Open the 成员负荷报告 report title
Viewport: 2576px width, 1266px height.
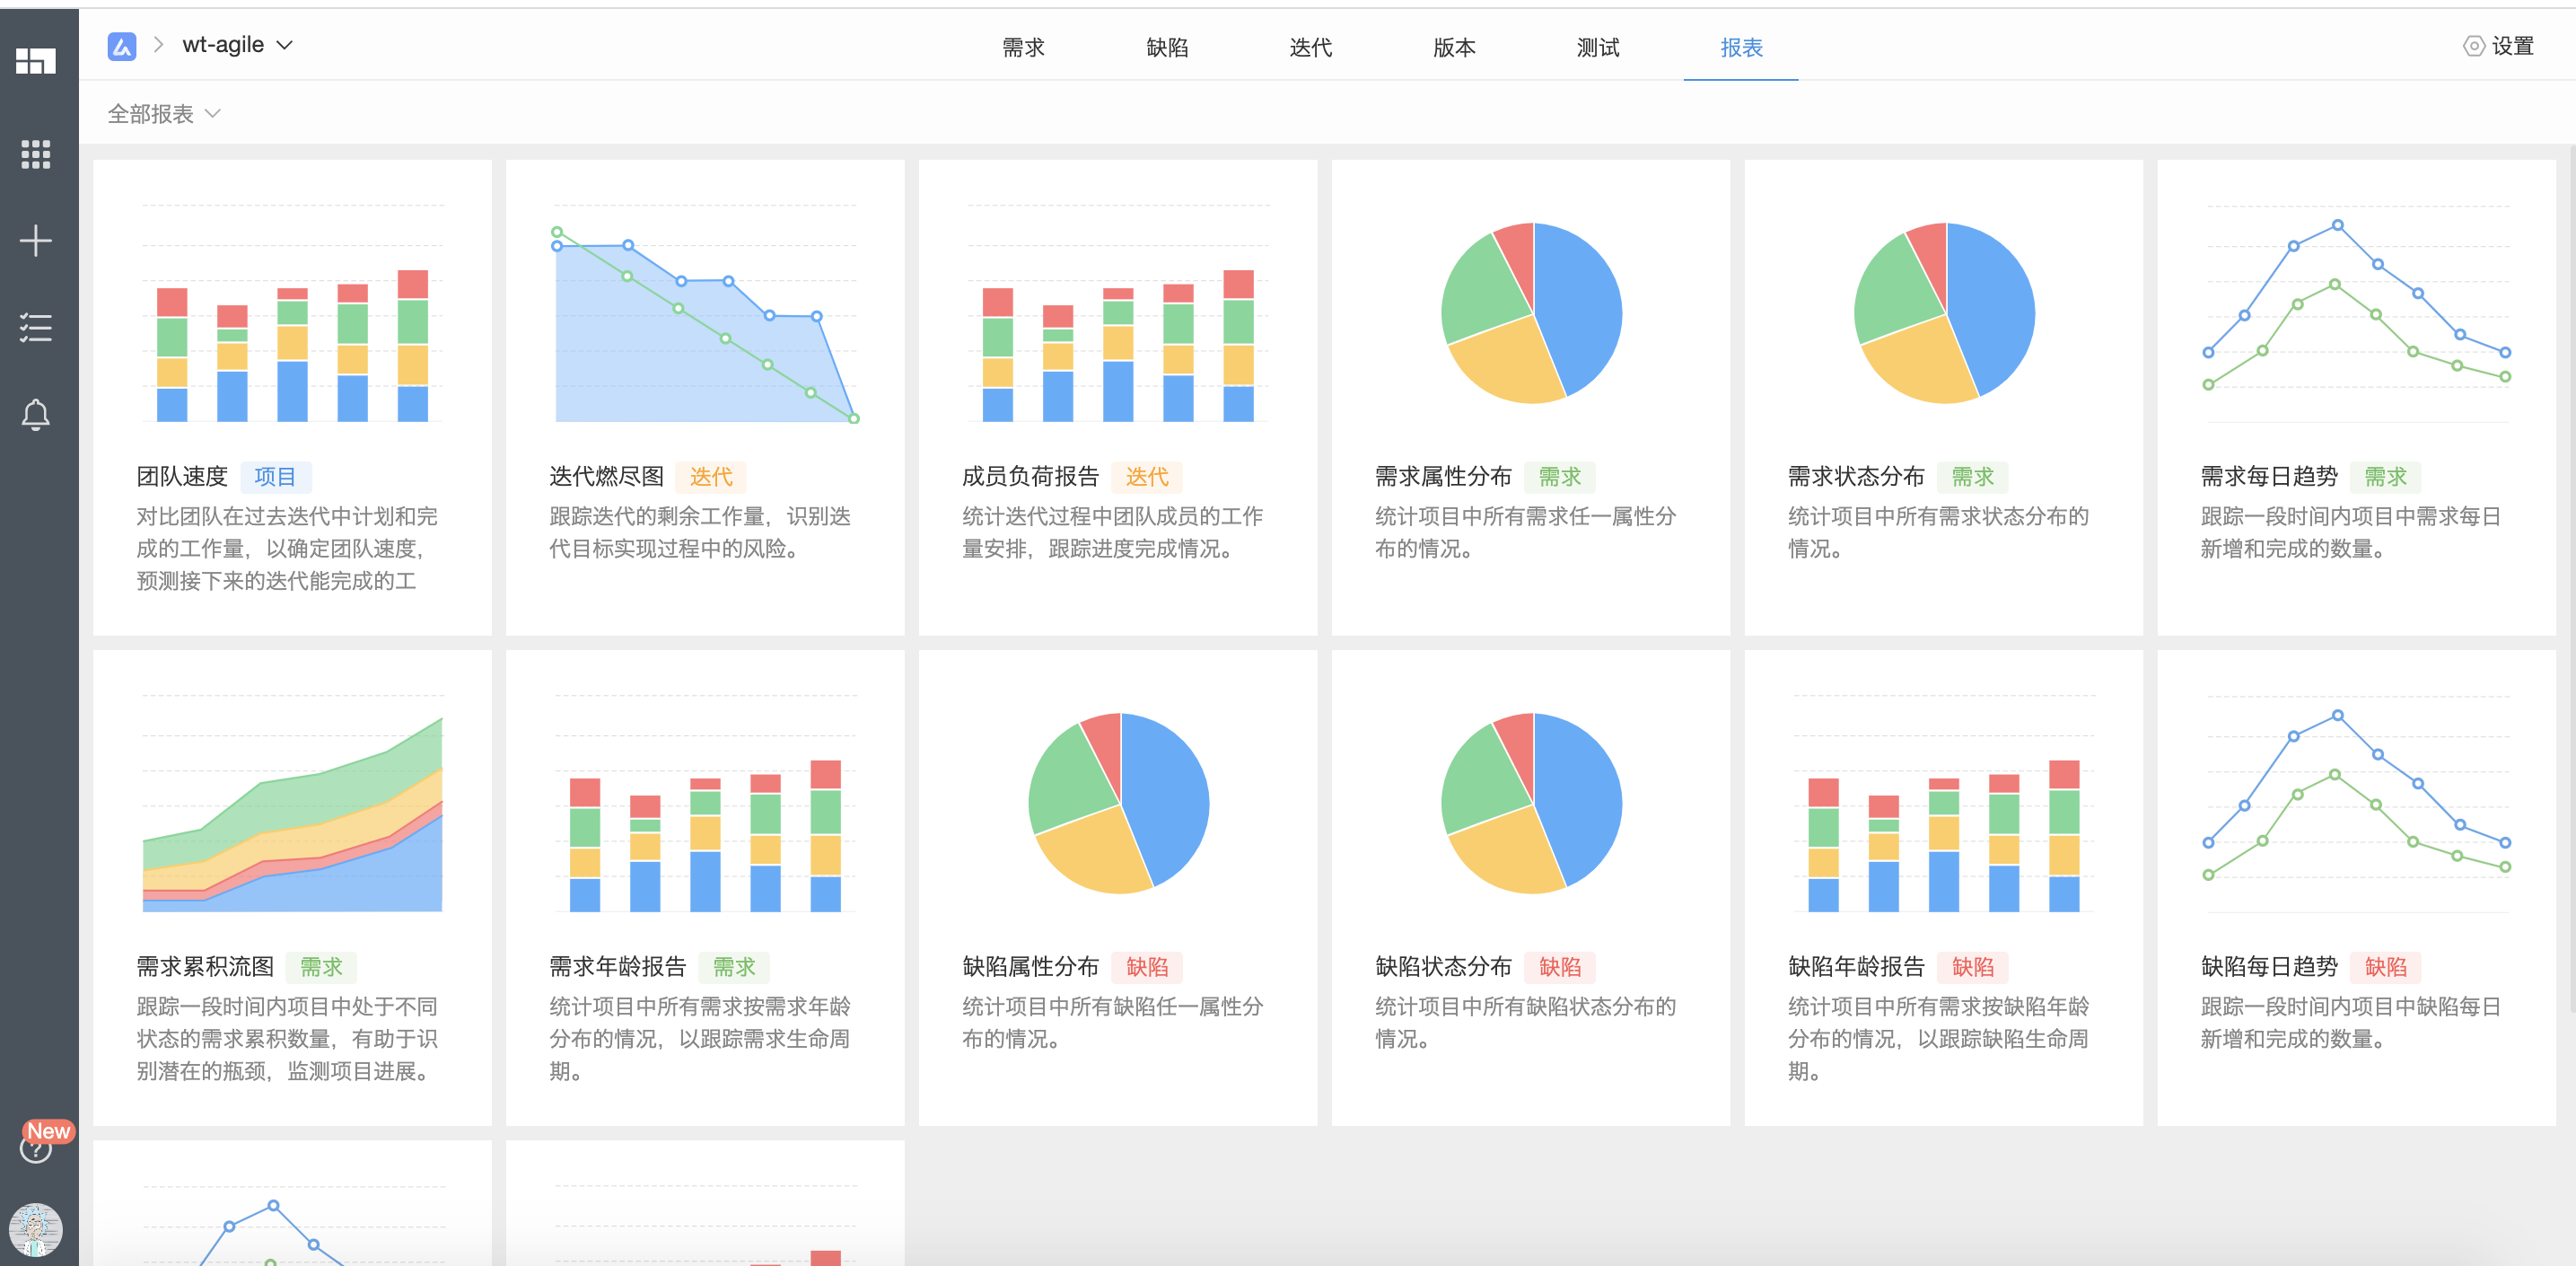[1031, 476]
